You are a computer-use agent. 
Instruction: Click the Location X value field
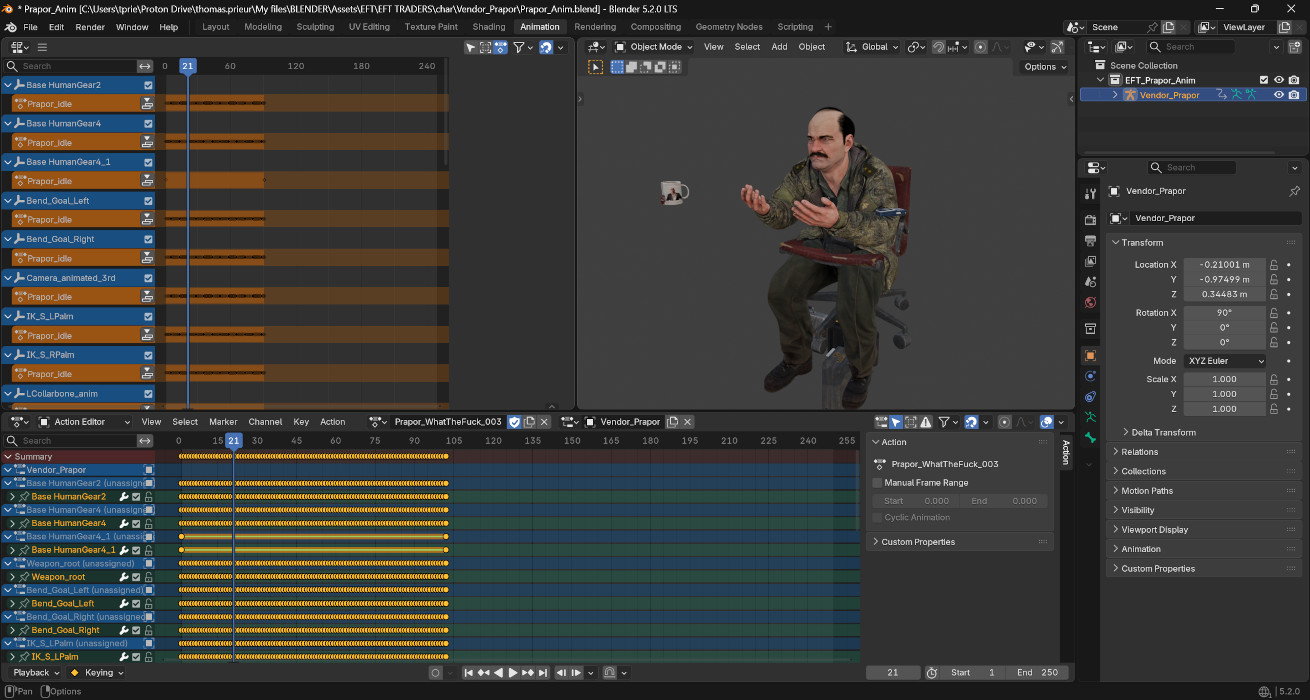tap(1225, 265)
